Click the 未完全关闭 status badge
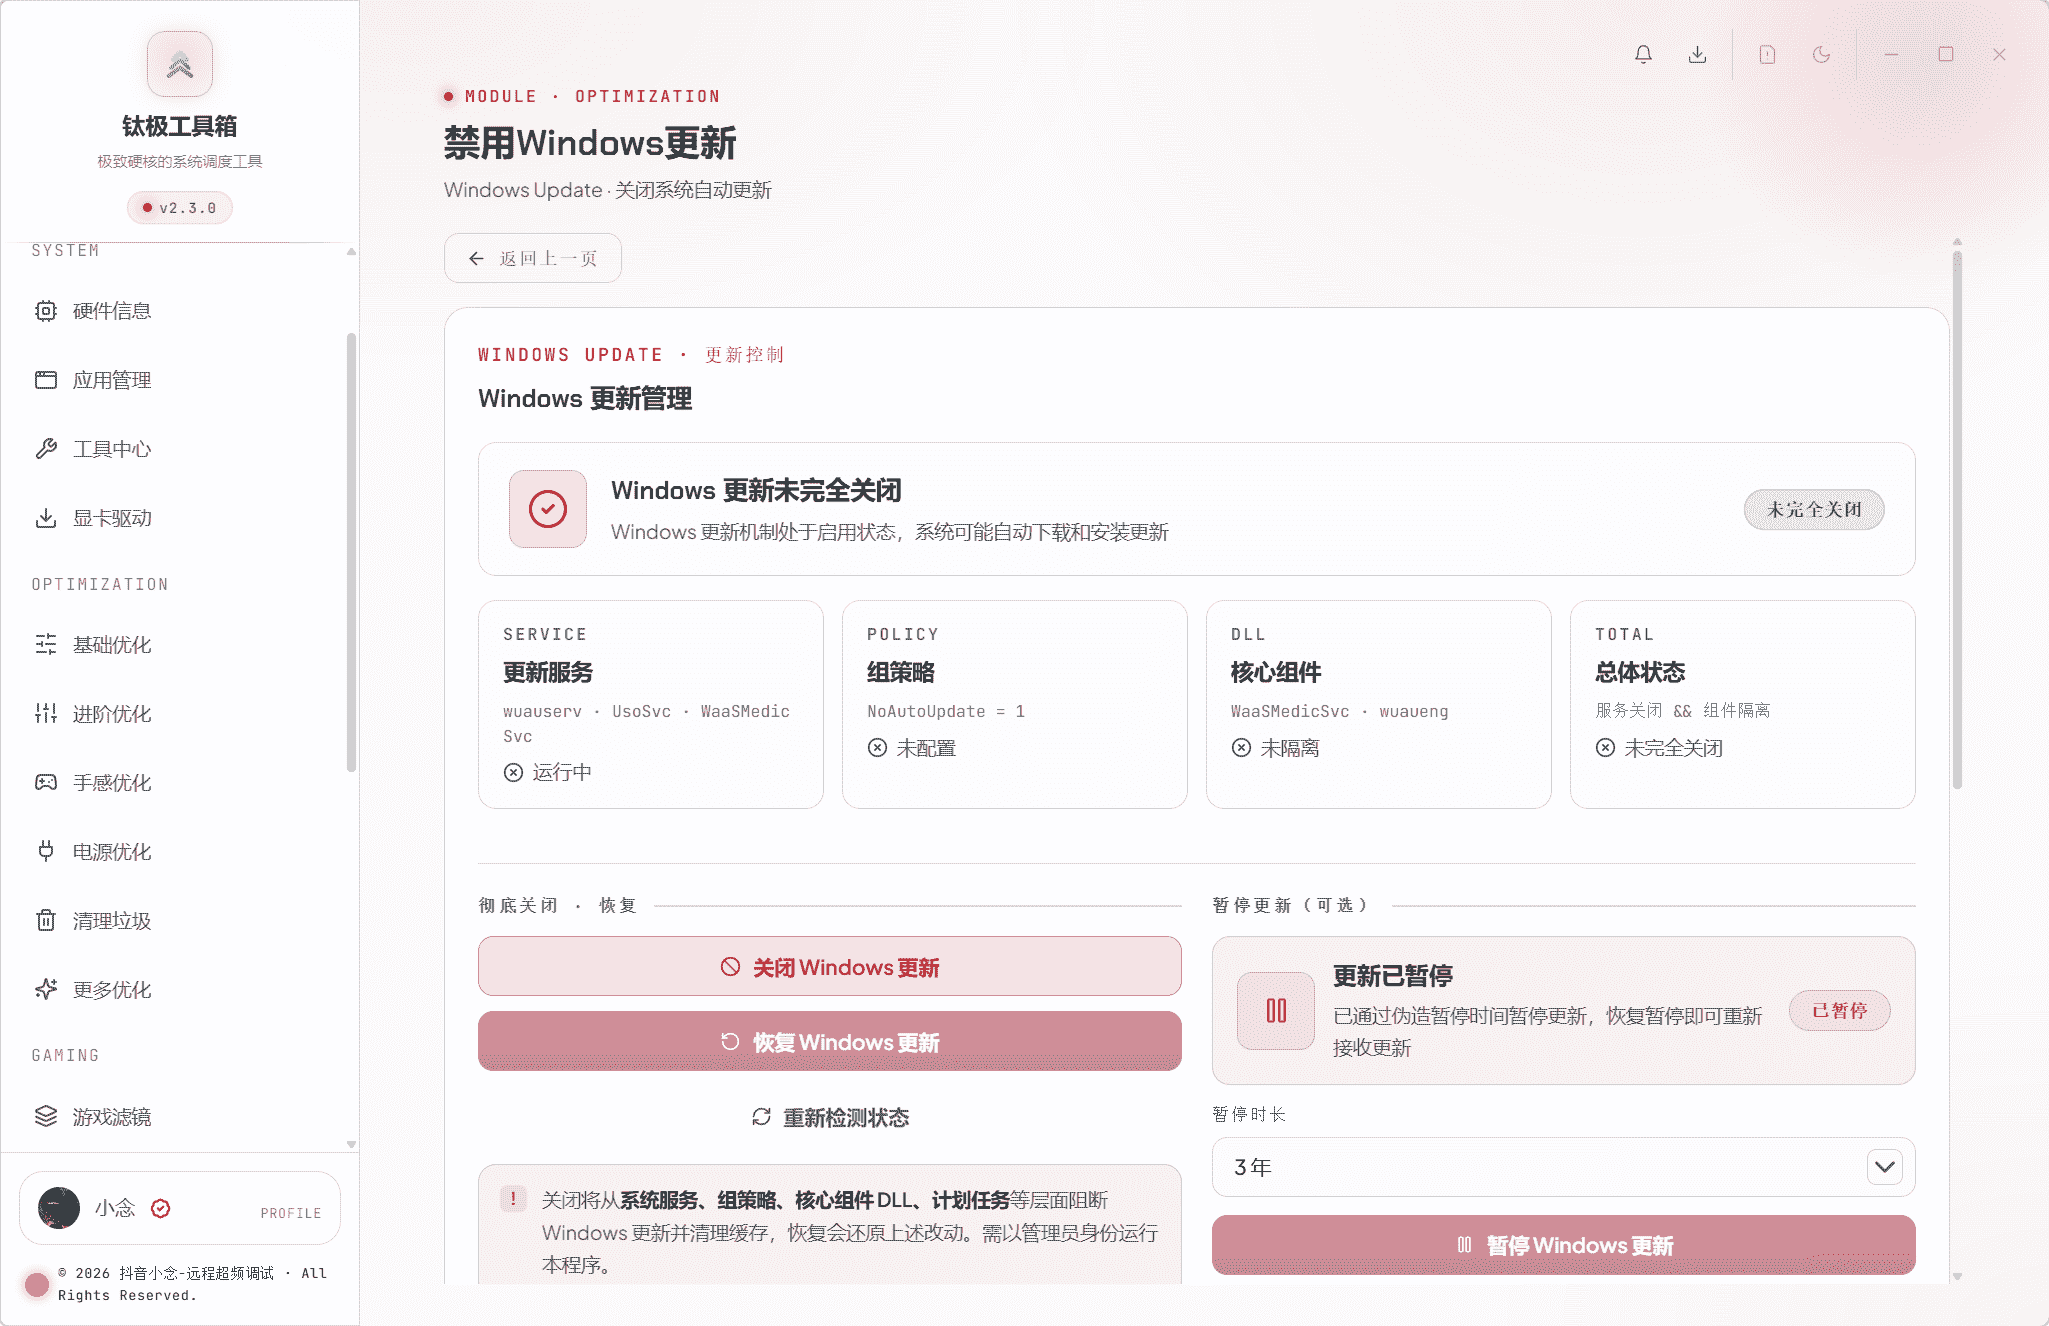 pyautogui.click(x=1814, y=509)
